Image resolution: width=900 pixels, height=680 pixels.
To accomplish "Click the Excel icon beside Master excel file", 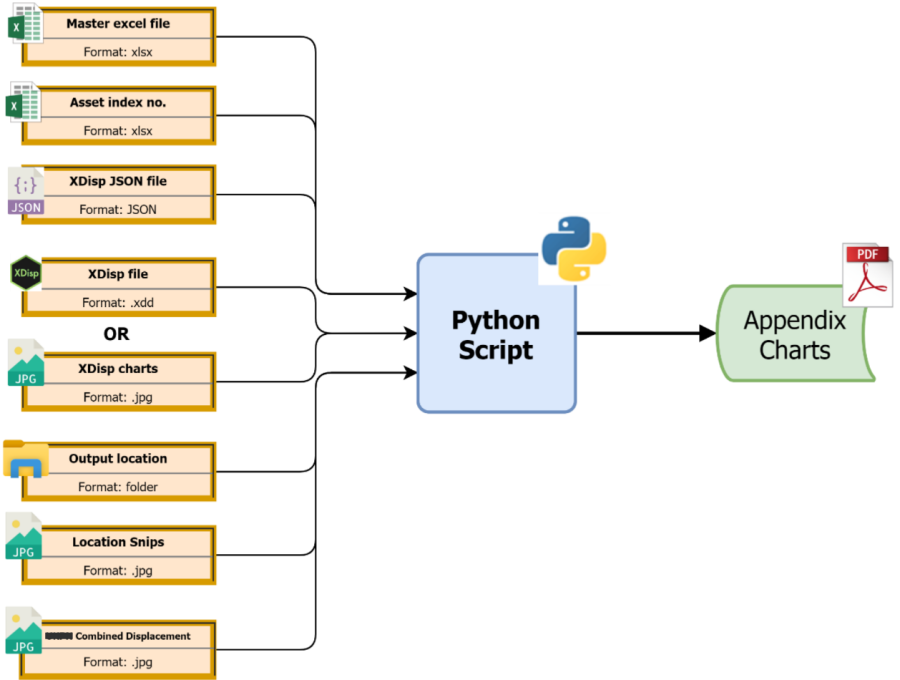I will coord(23,24).
